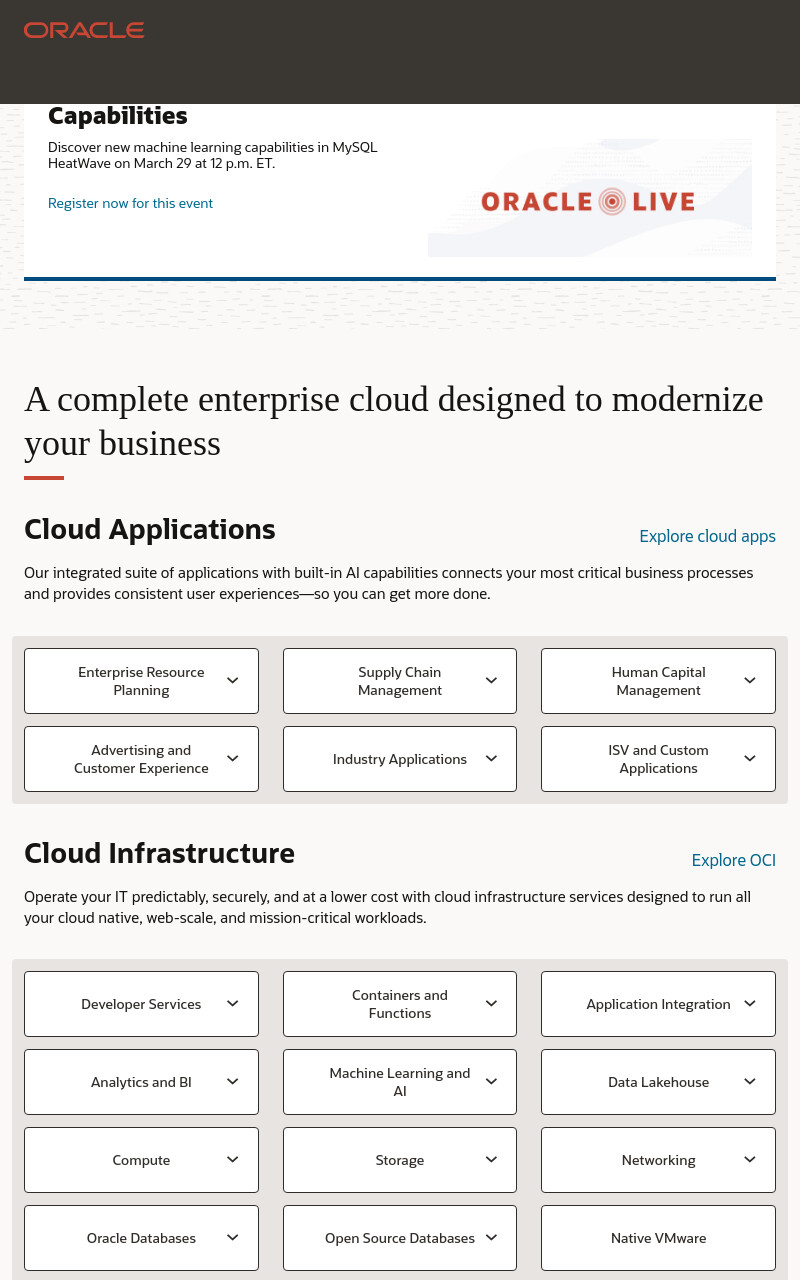This screenshot has height=1280, width=800.
Task: Expand the Networking dropdown
Action: [x=658, y=1160]
